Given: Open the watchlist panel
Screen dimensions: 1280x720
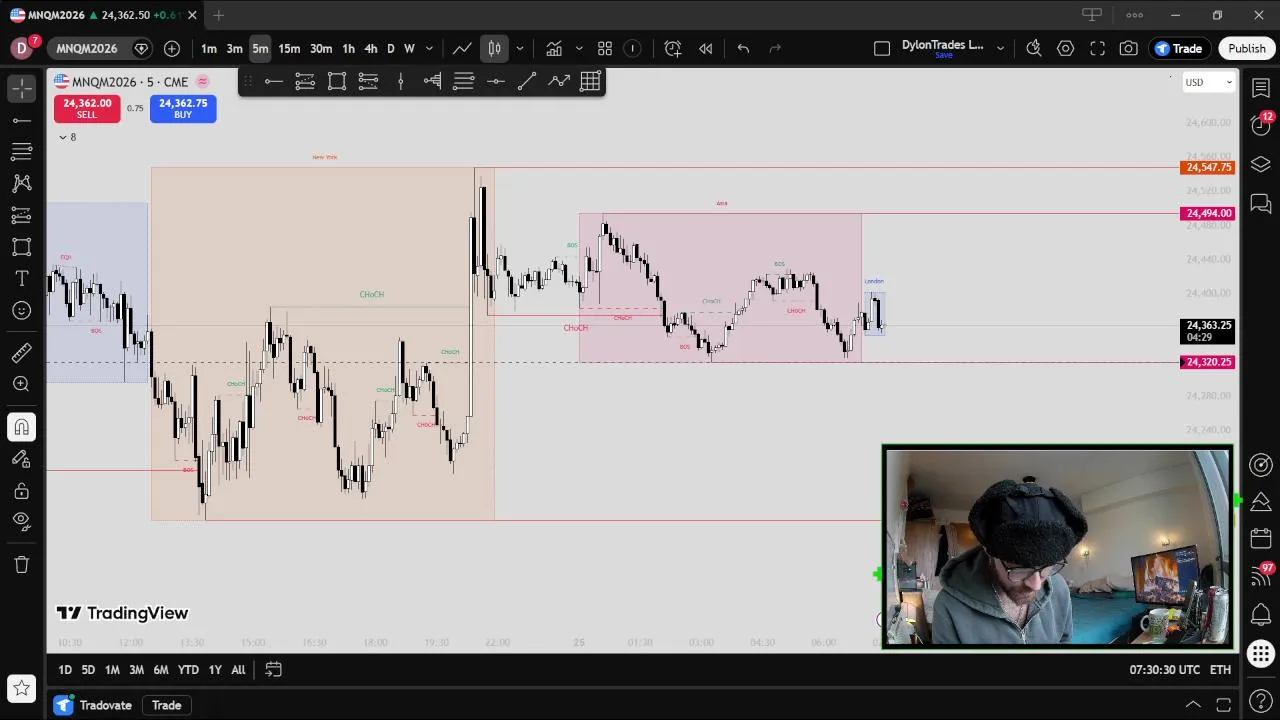Looking at the screenshot, I should click(x=1261, y=88).
